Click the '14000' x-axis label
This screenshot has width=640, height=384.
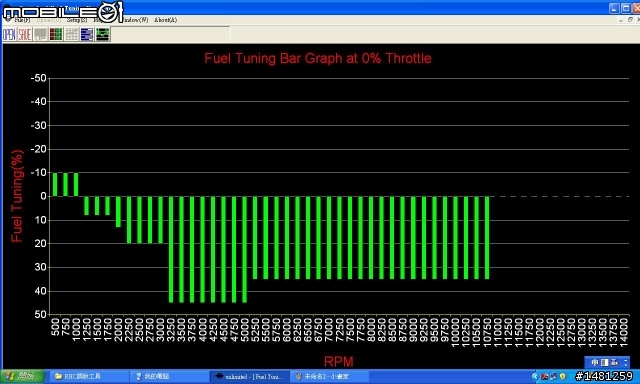(624, 333)
